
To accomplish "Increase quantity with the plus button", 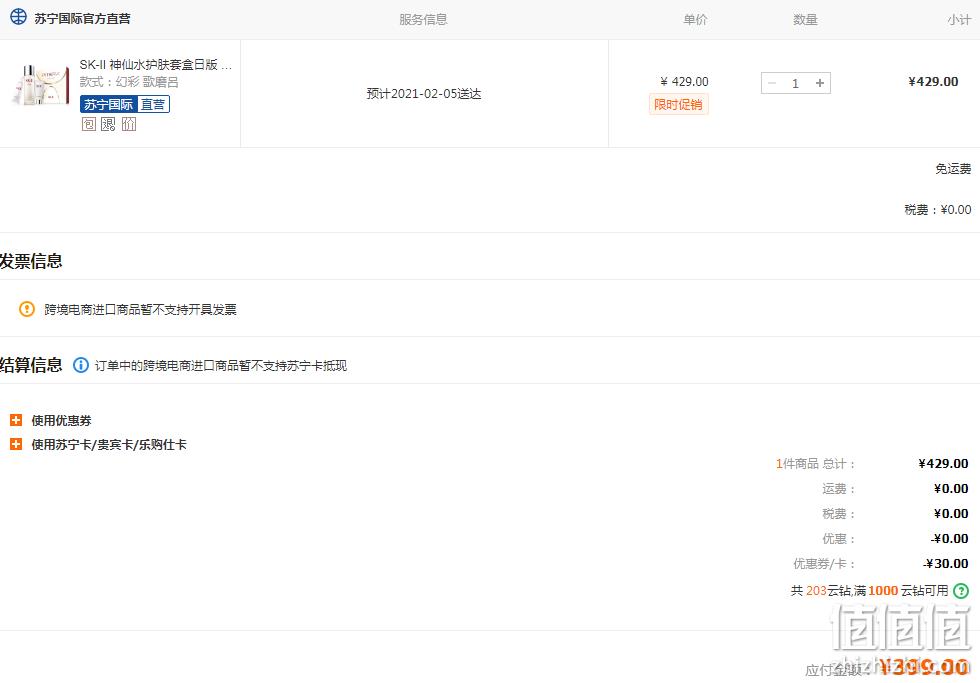I will (x=820, y=83).
